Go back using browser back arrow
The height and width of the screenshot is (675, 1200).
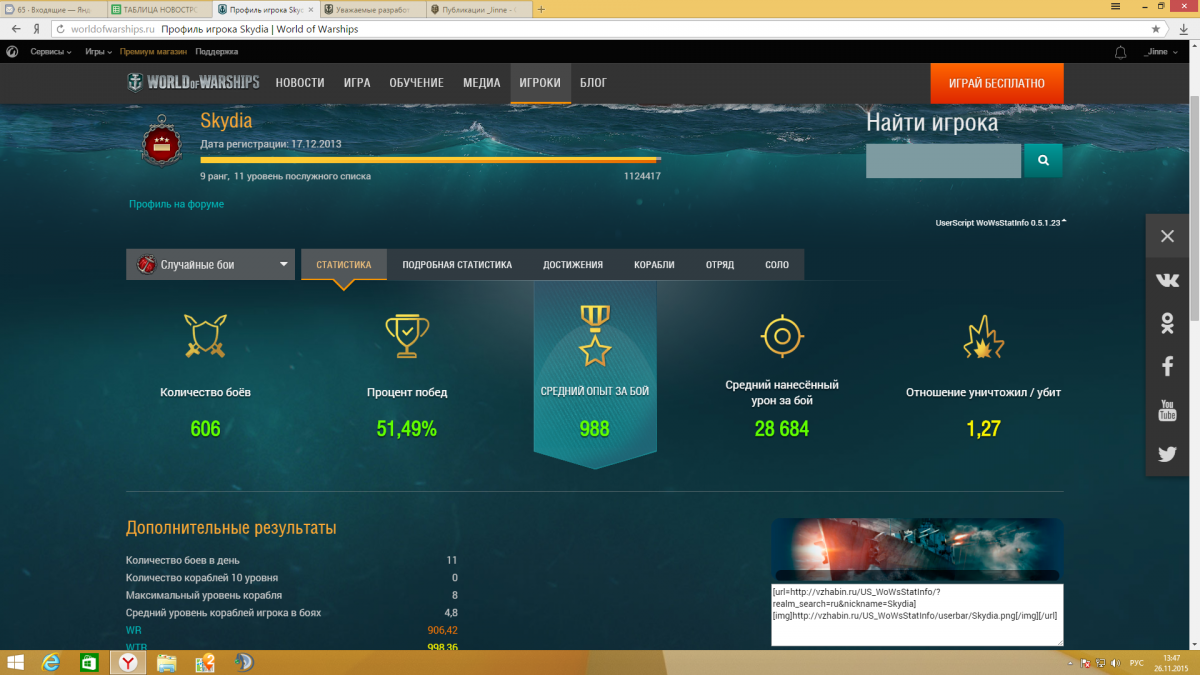(x=15, y=29)
